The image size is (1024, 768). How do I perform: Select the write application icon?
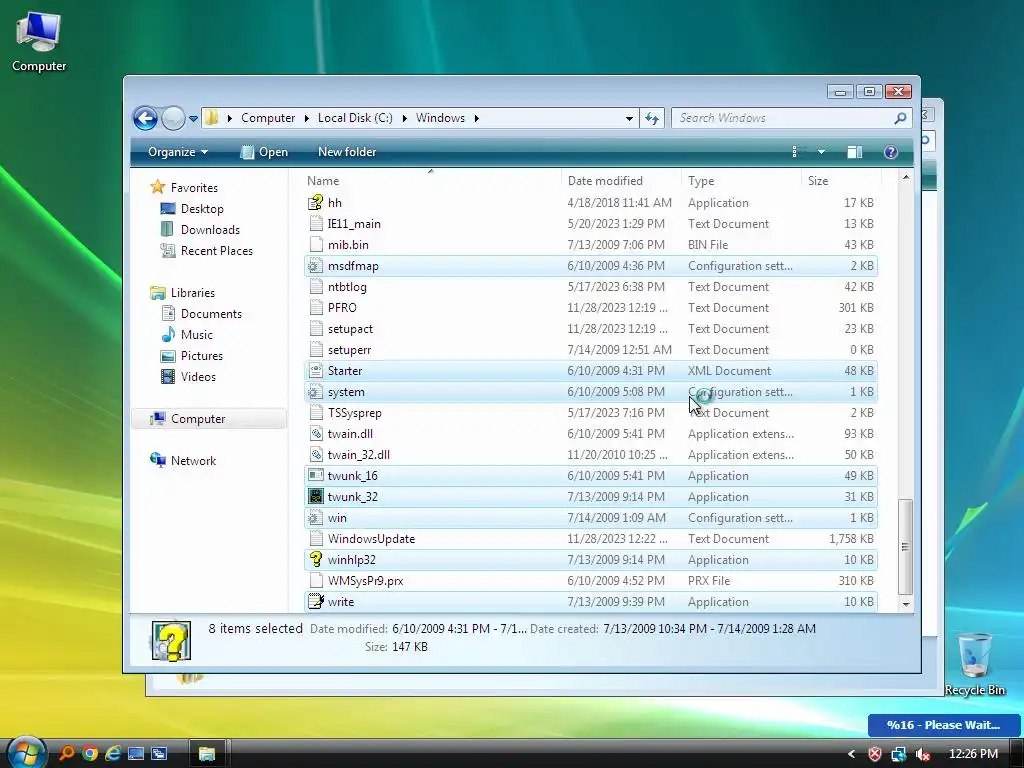[x=315, y=601]
